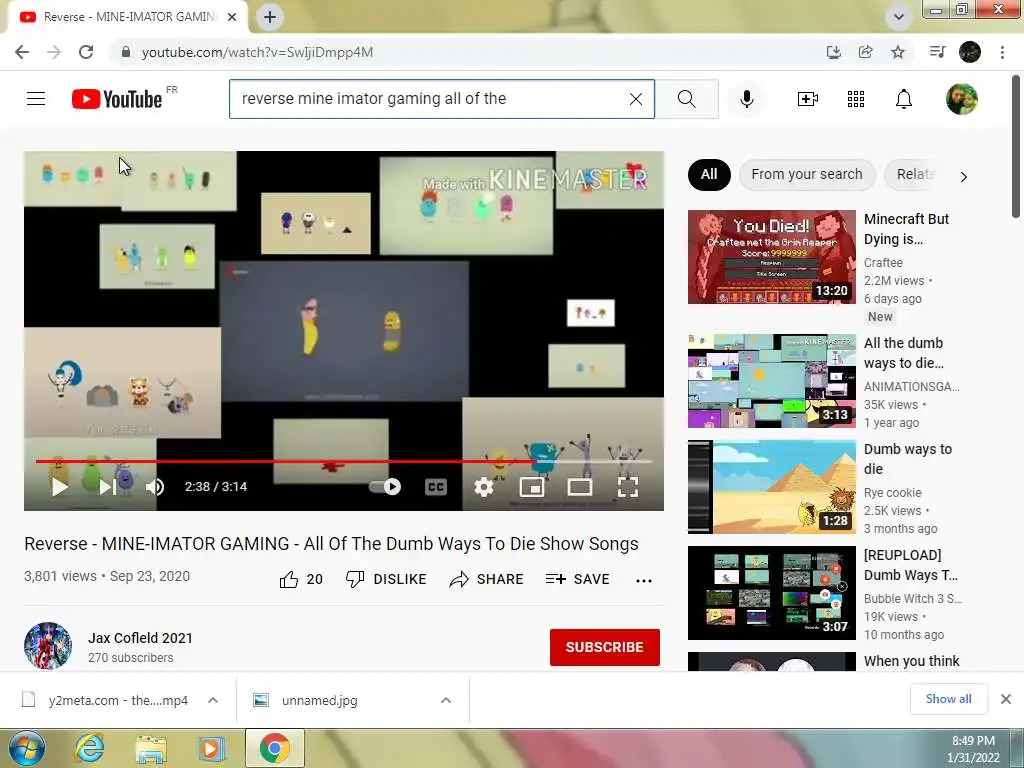Expand unnamed.jpg download options chevron

click(446, 700)
